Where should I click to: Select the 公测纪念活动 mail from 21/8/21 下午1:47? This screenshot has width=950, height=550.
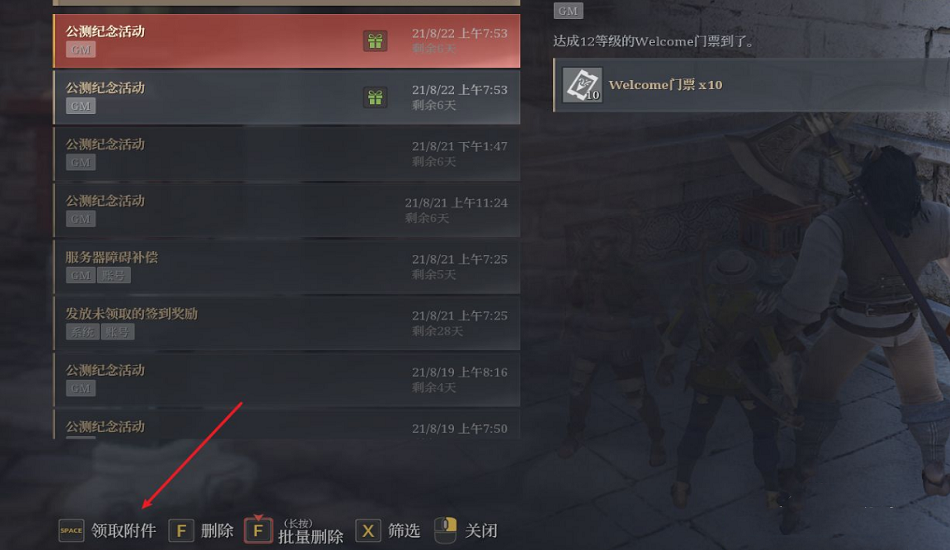tap(287, 154)
